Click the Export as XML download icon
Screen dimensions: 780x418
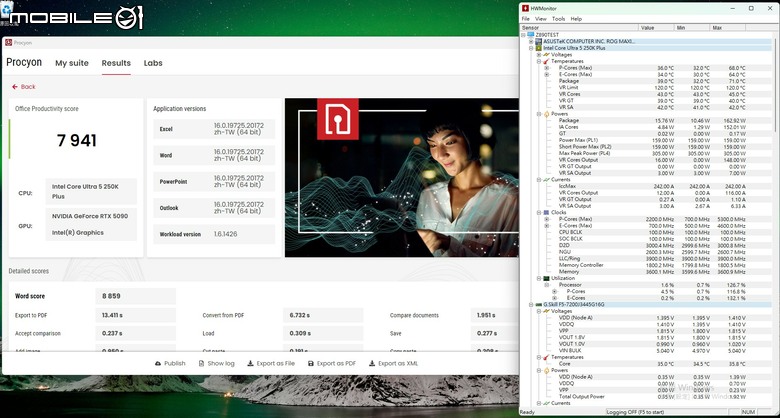pos(372,363)
